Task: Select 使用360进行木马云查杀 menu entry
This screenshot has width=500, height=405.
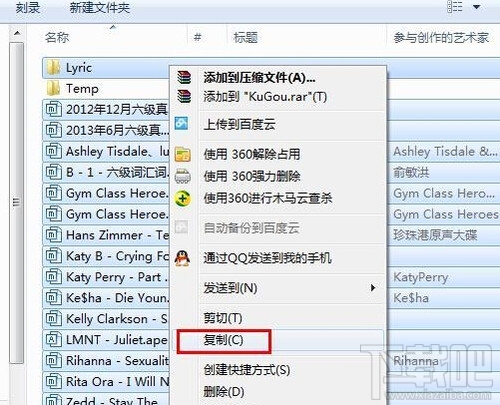Action: click(x=268, y=199)
